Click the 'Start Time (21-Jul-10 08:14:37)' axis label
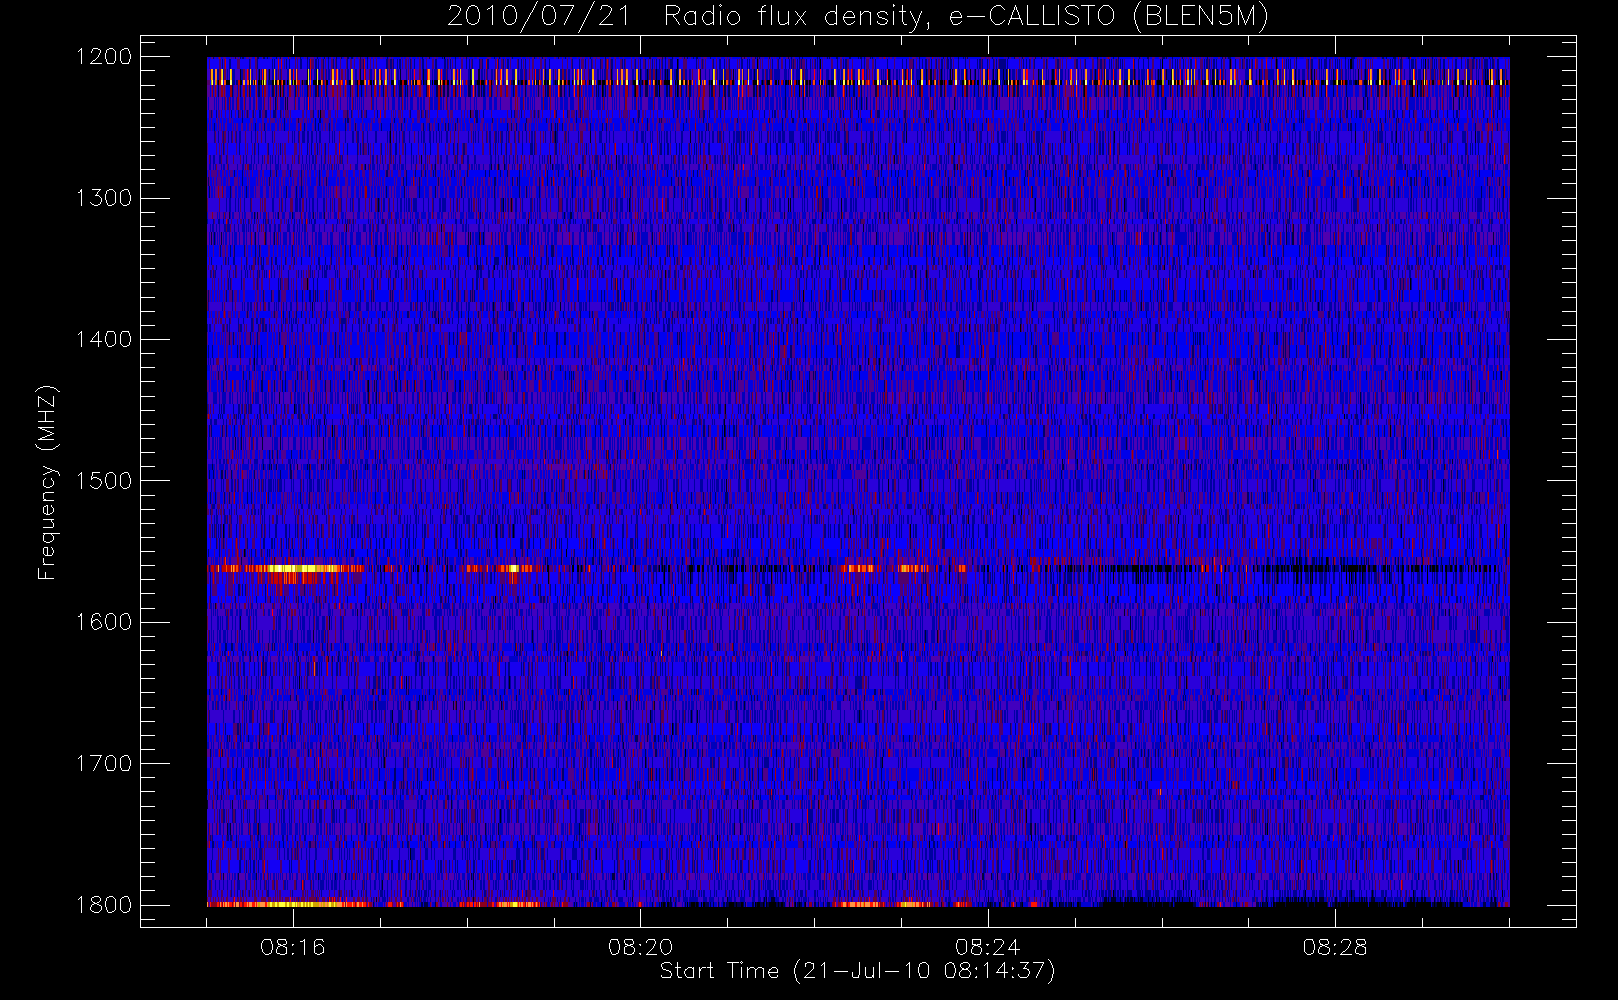 tap(858, 970)
